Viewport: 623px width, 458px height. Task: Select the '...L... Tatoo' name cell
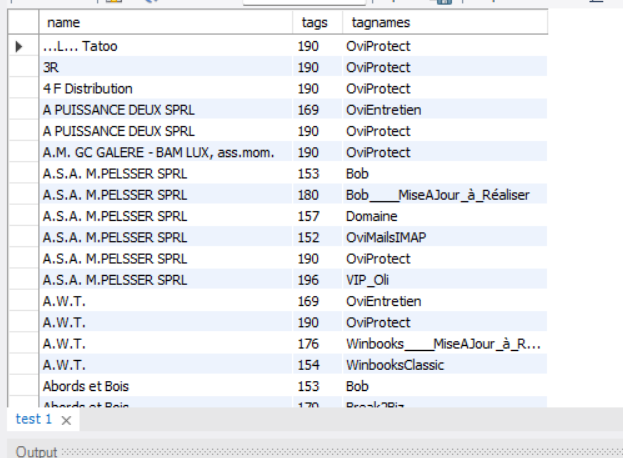tap(166, 46)
